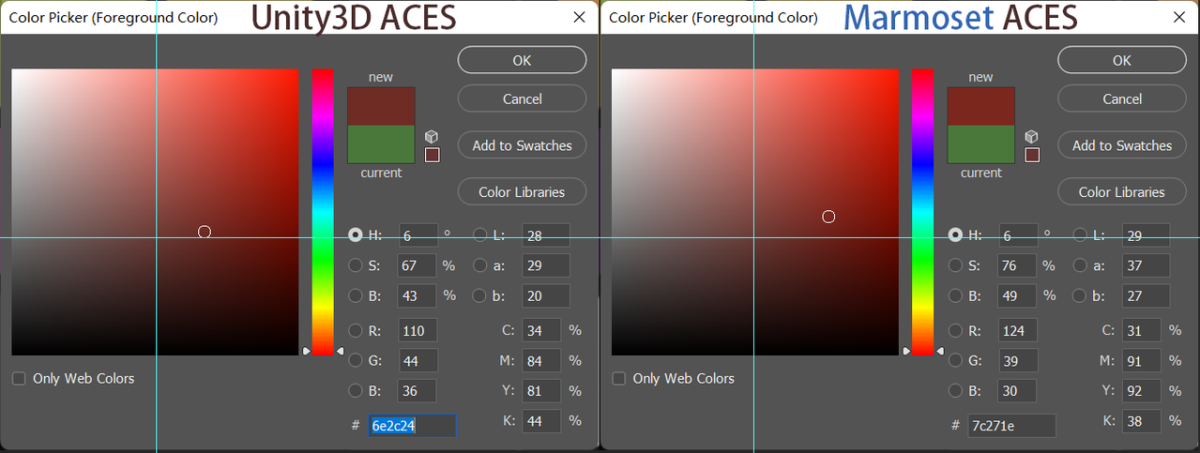1200x453 pixels.
Task: Click the current green swatch in Unity3D ACES picker
Action: click(x=381, y=143)
